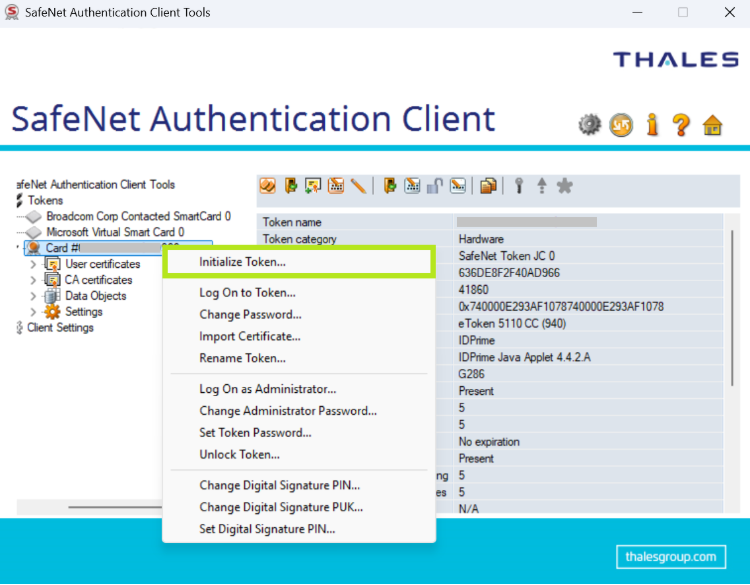
Task: Click serial value 636DE8F2F40AD966
Action: click(509, 273)
